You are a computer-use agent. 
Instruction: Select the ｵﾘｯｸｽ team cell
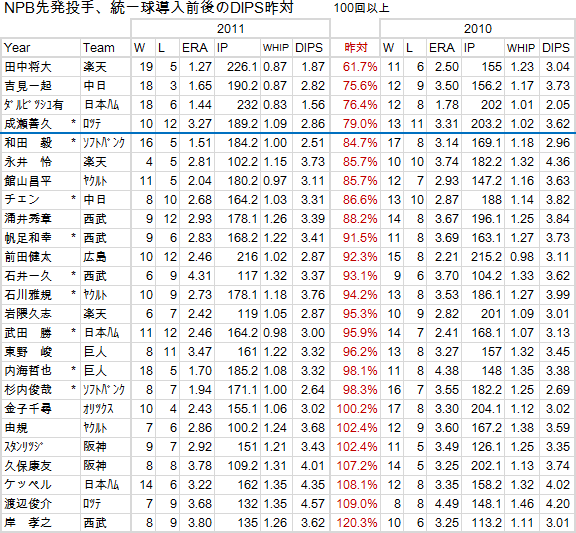105,409
